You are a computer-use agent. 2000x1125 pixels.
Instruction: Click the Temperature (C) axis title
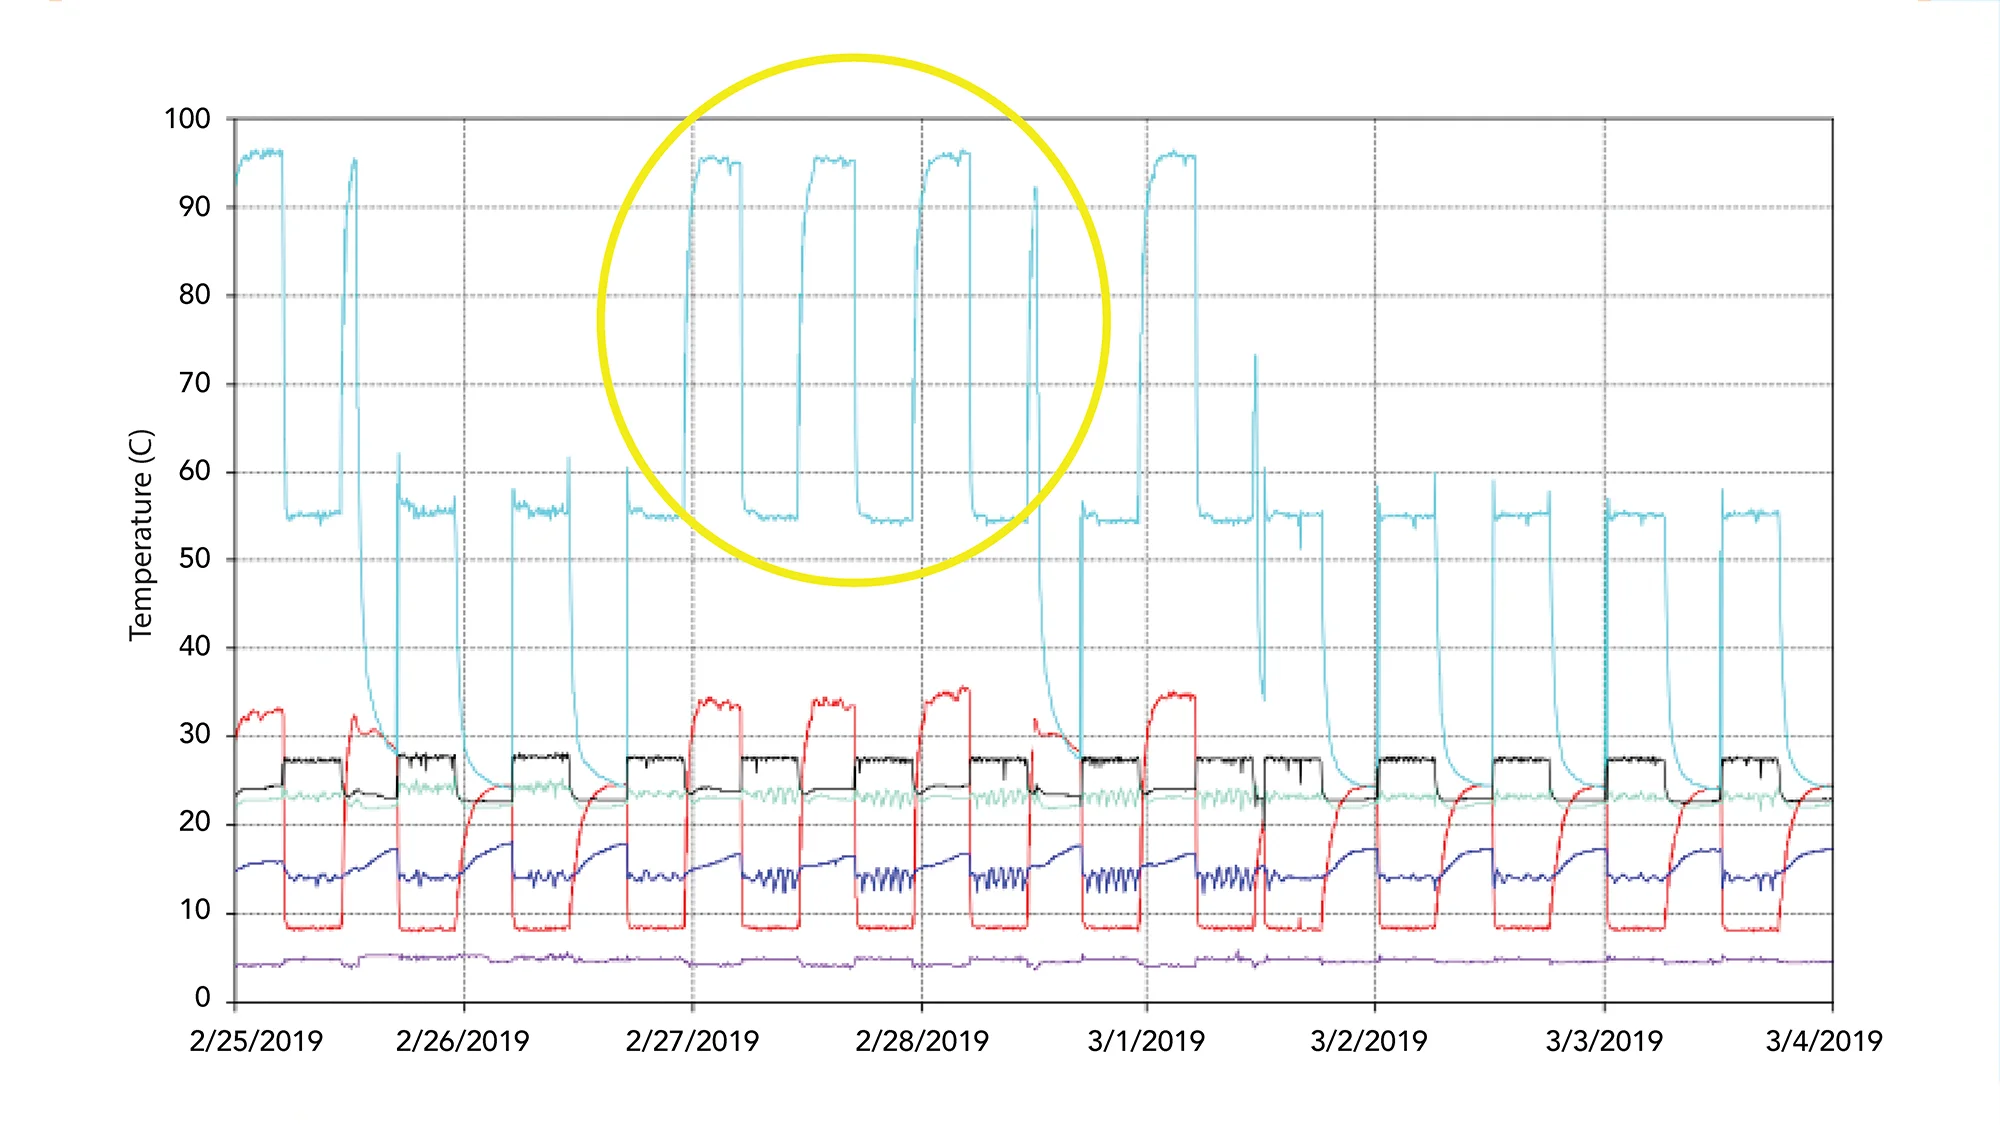pyautogui.click(x=141, y=535)
